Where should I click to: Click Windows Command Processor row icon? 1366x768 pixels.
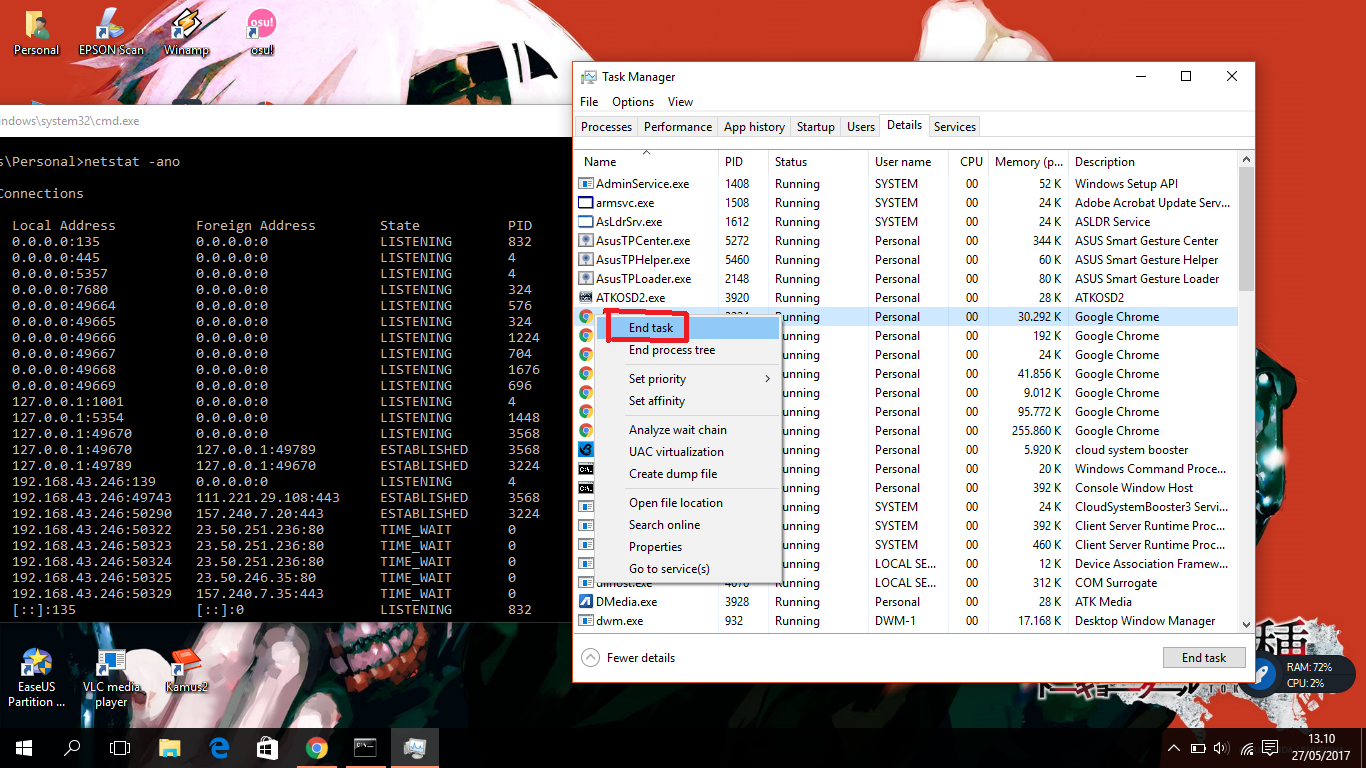(587, 469)
